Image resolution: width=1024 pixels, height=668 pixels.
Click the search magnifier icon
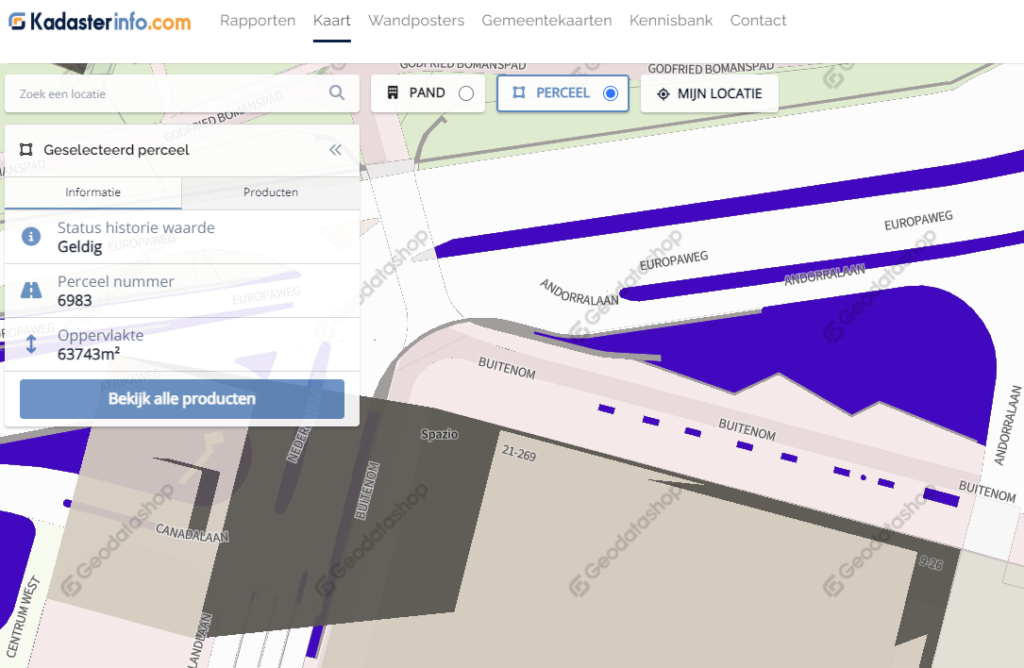pyautogui.click(x=337, y=93)
